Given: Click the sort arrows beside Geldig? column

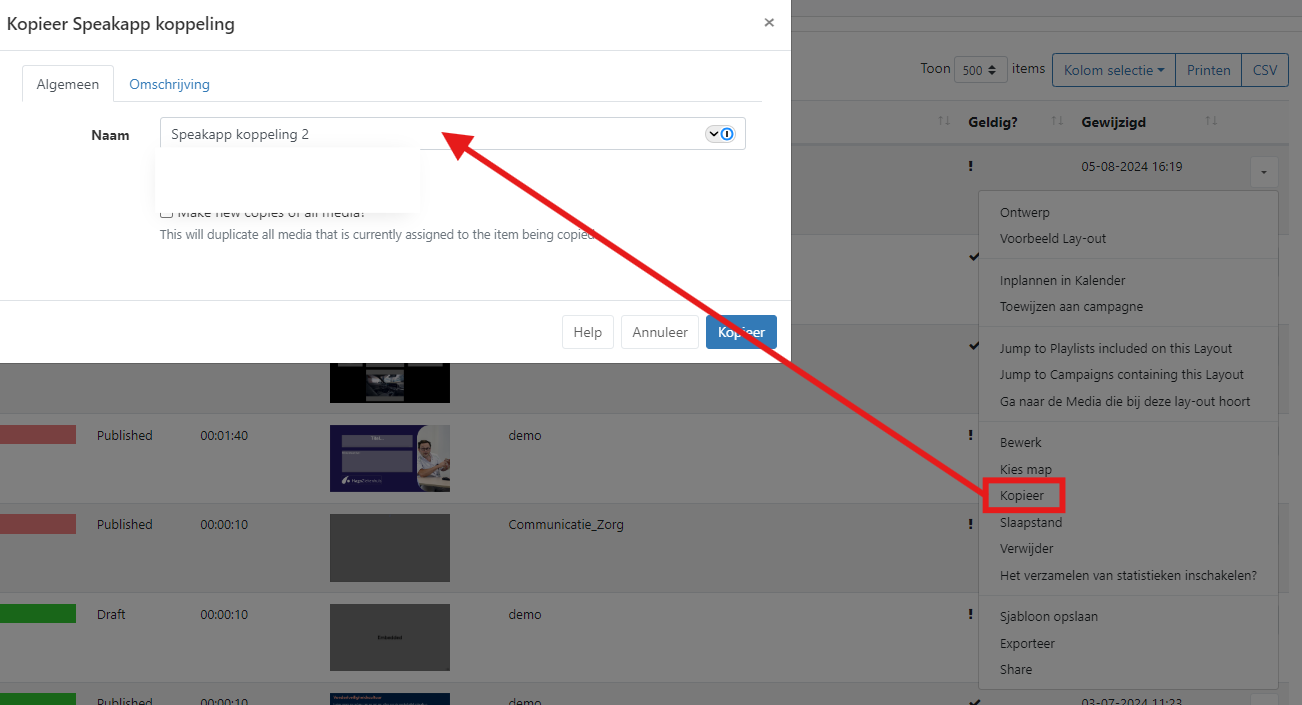Looking at the screenshot, I should (1057, 122).
